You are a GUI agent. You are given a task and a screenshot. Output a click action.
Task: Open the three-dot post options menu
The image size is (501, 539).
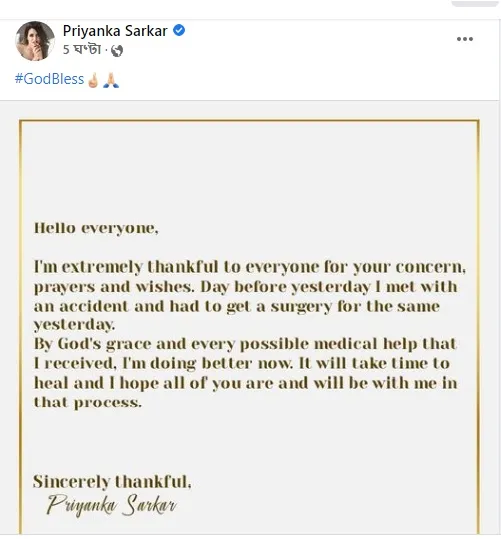tap(465, 39)
